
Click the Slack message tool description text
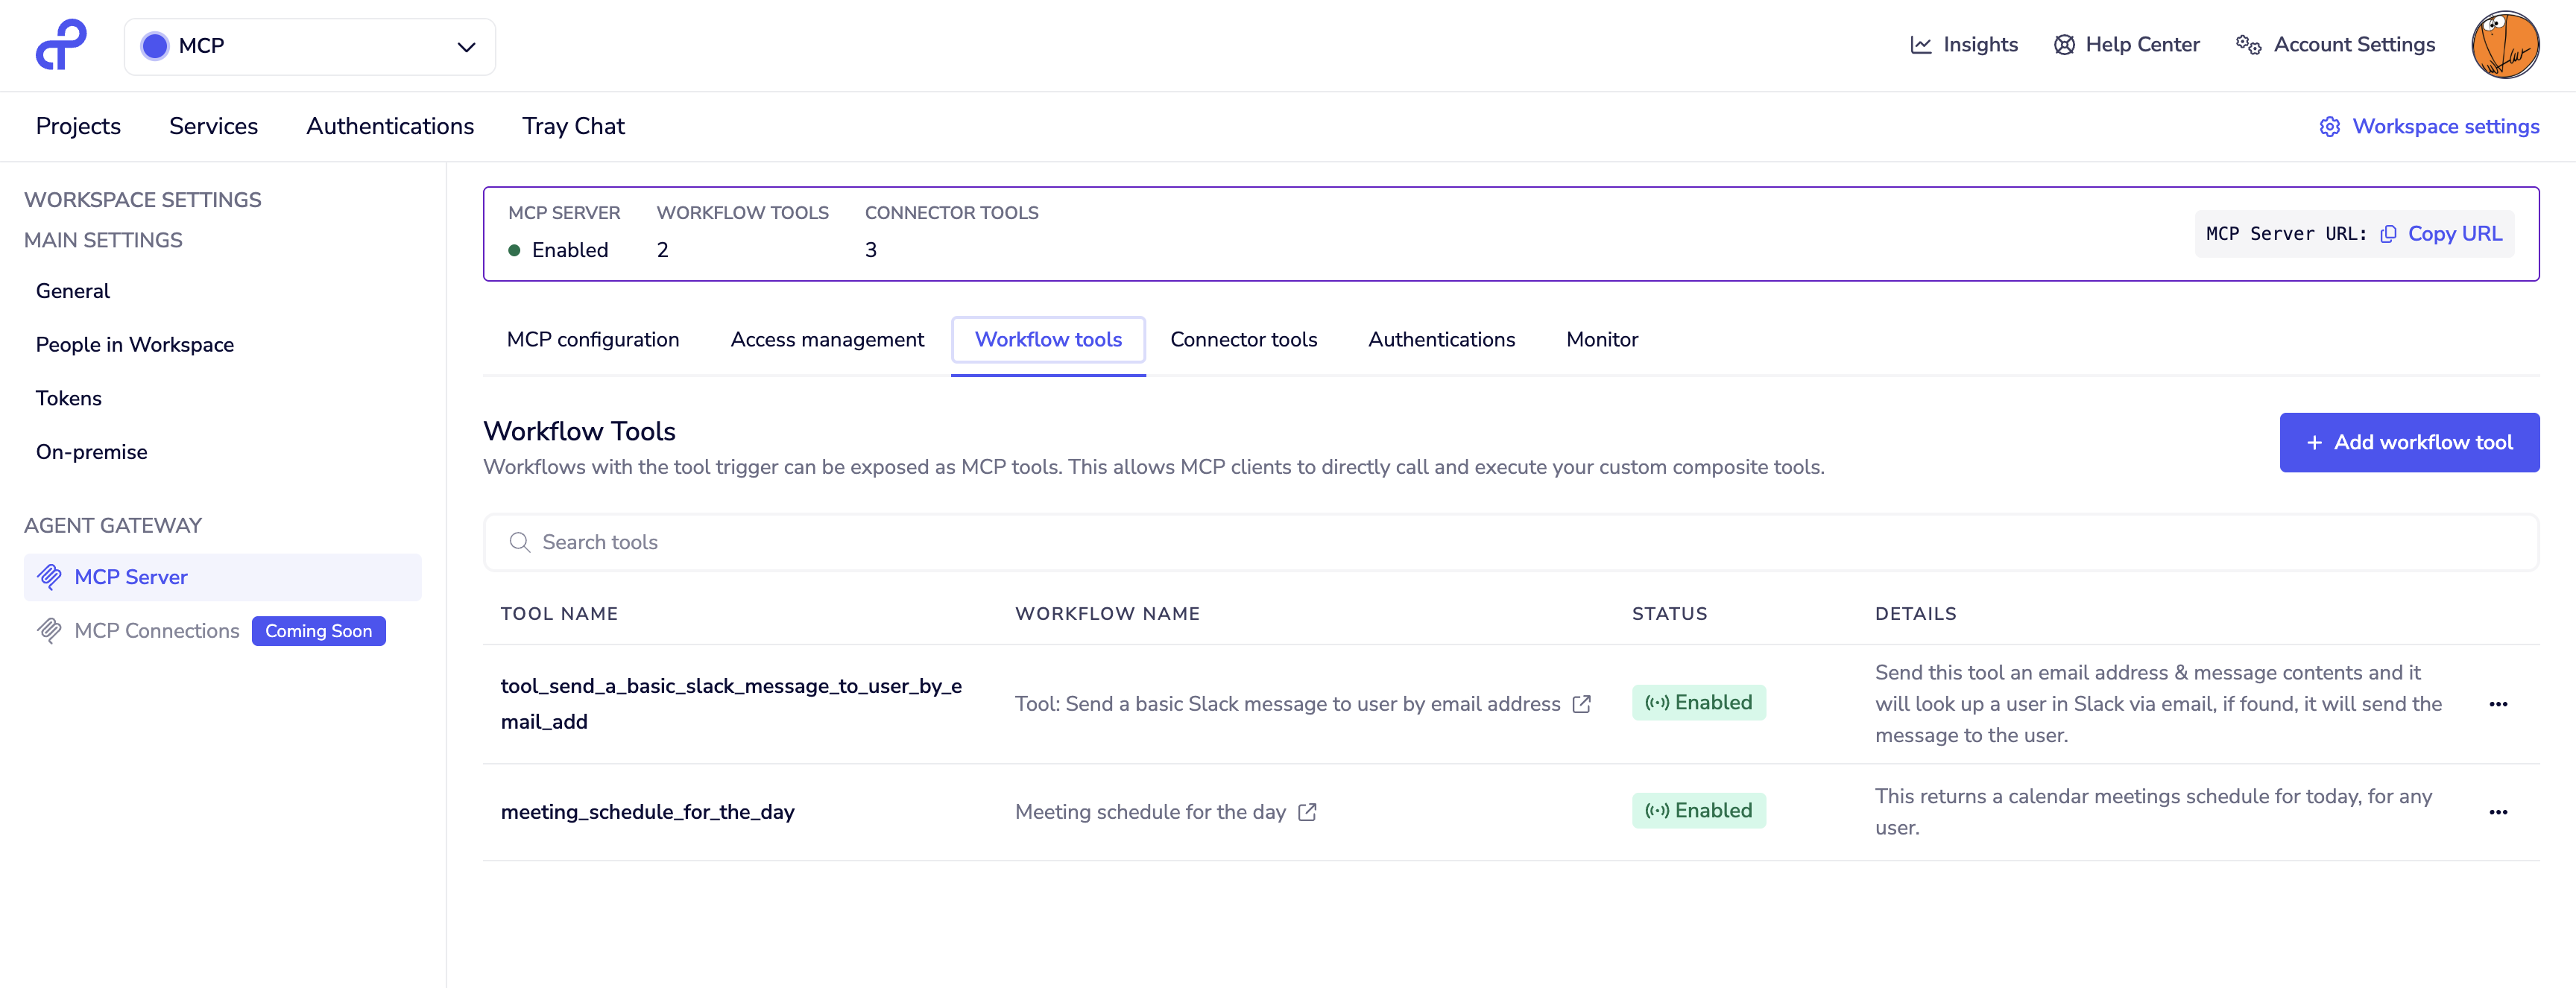coord(2158,704)
